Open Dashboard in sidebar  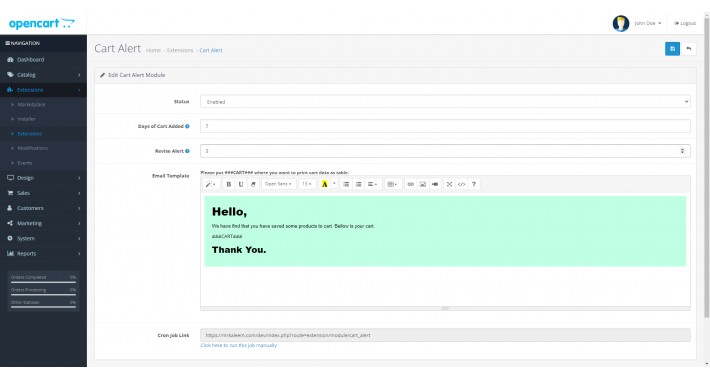point(43,59)
